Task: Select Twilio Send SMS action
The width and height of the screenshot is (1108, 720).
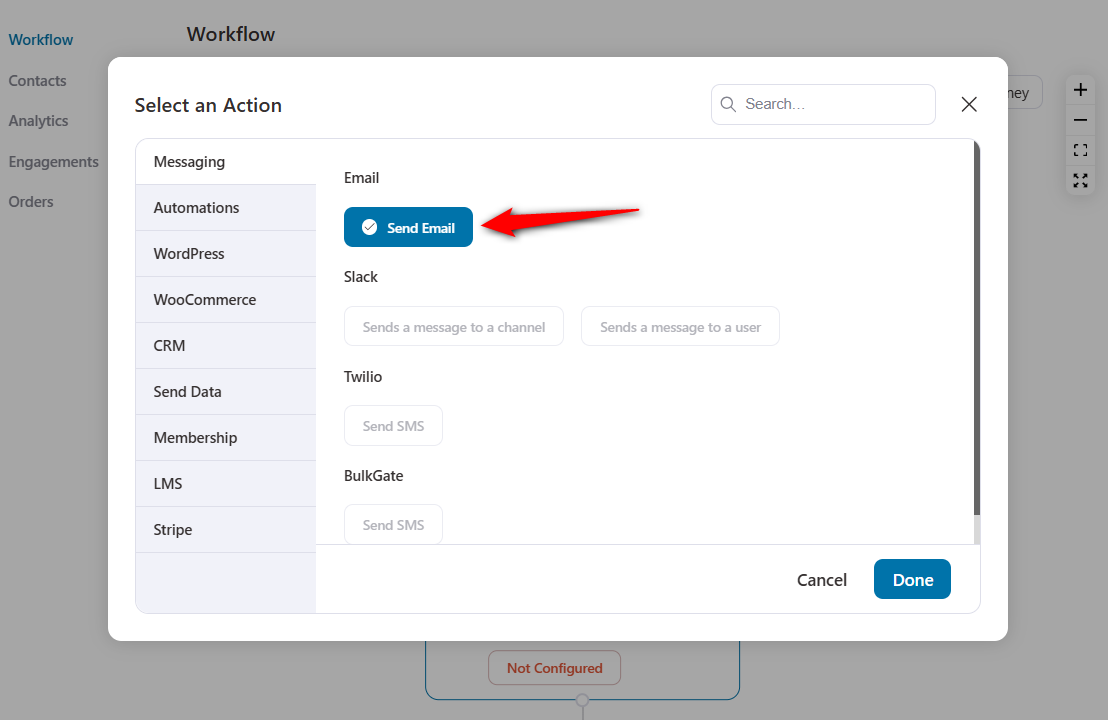Action: tap(393, 425)
